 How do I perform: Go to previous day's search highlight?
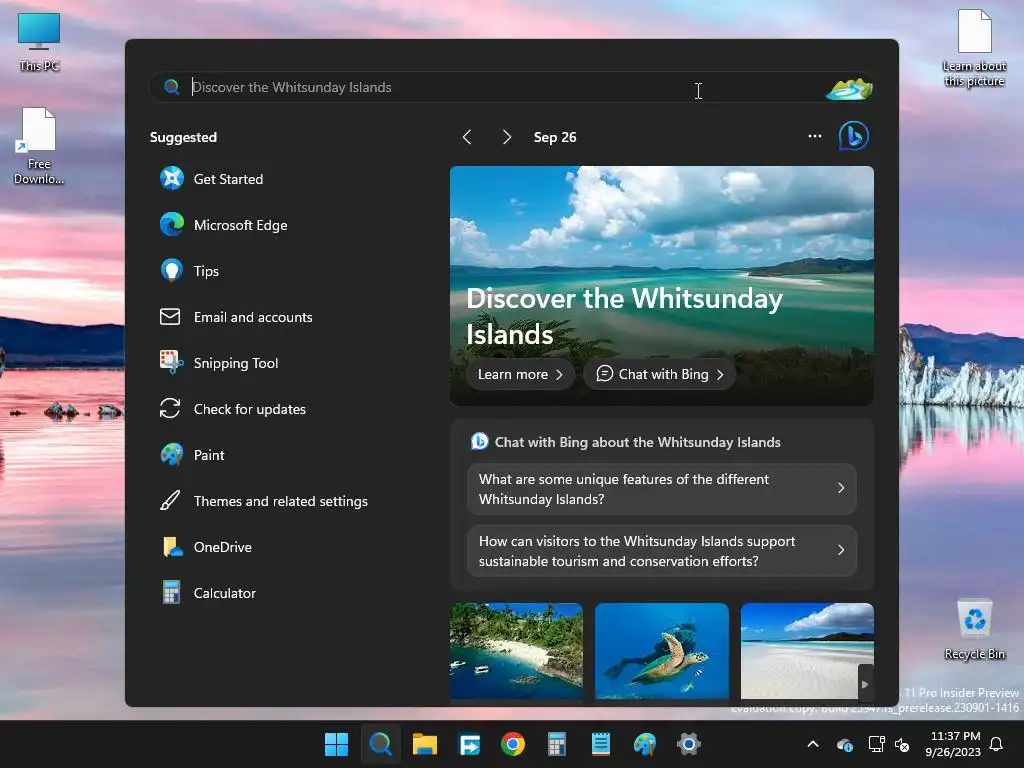467,137
